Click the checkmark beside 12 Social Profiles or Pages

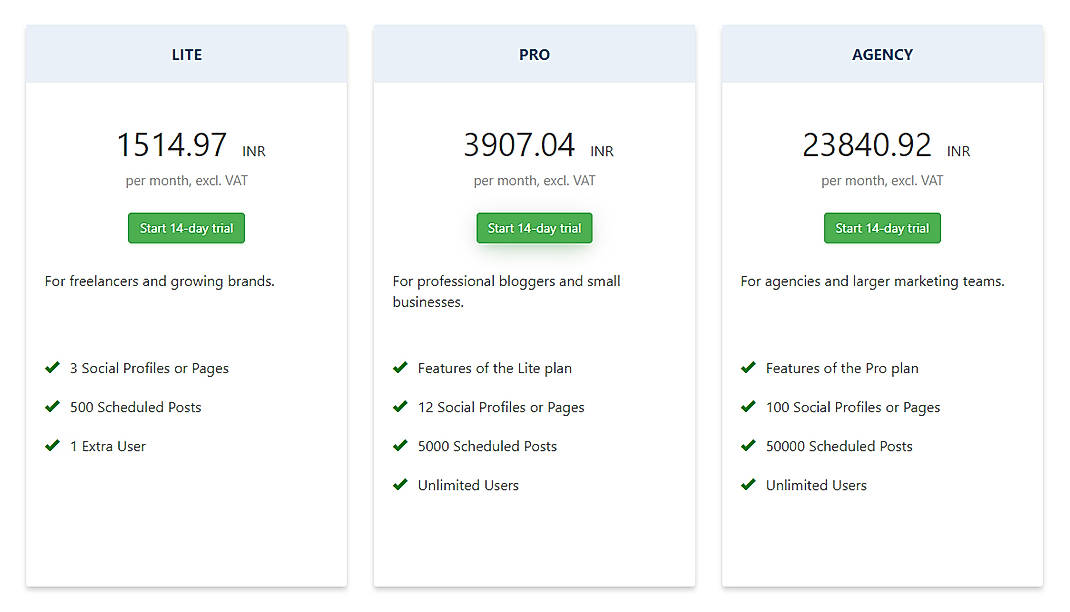[x=401, y=407]
